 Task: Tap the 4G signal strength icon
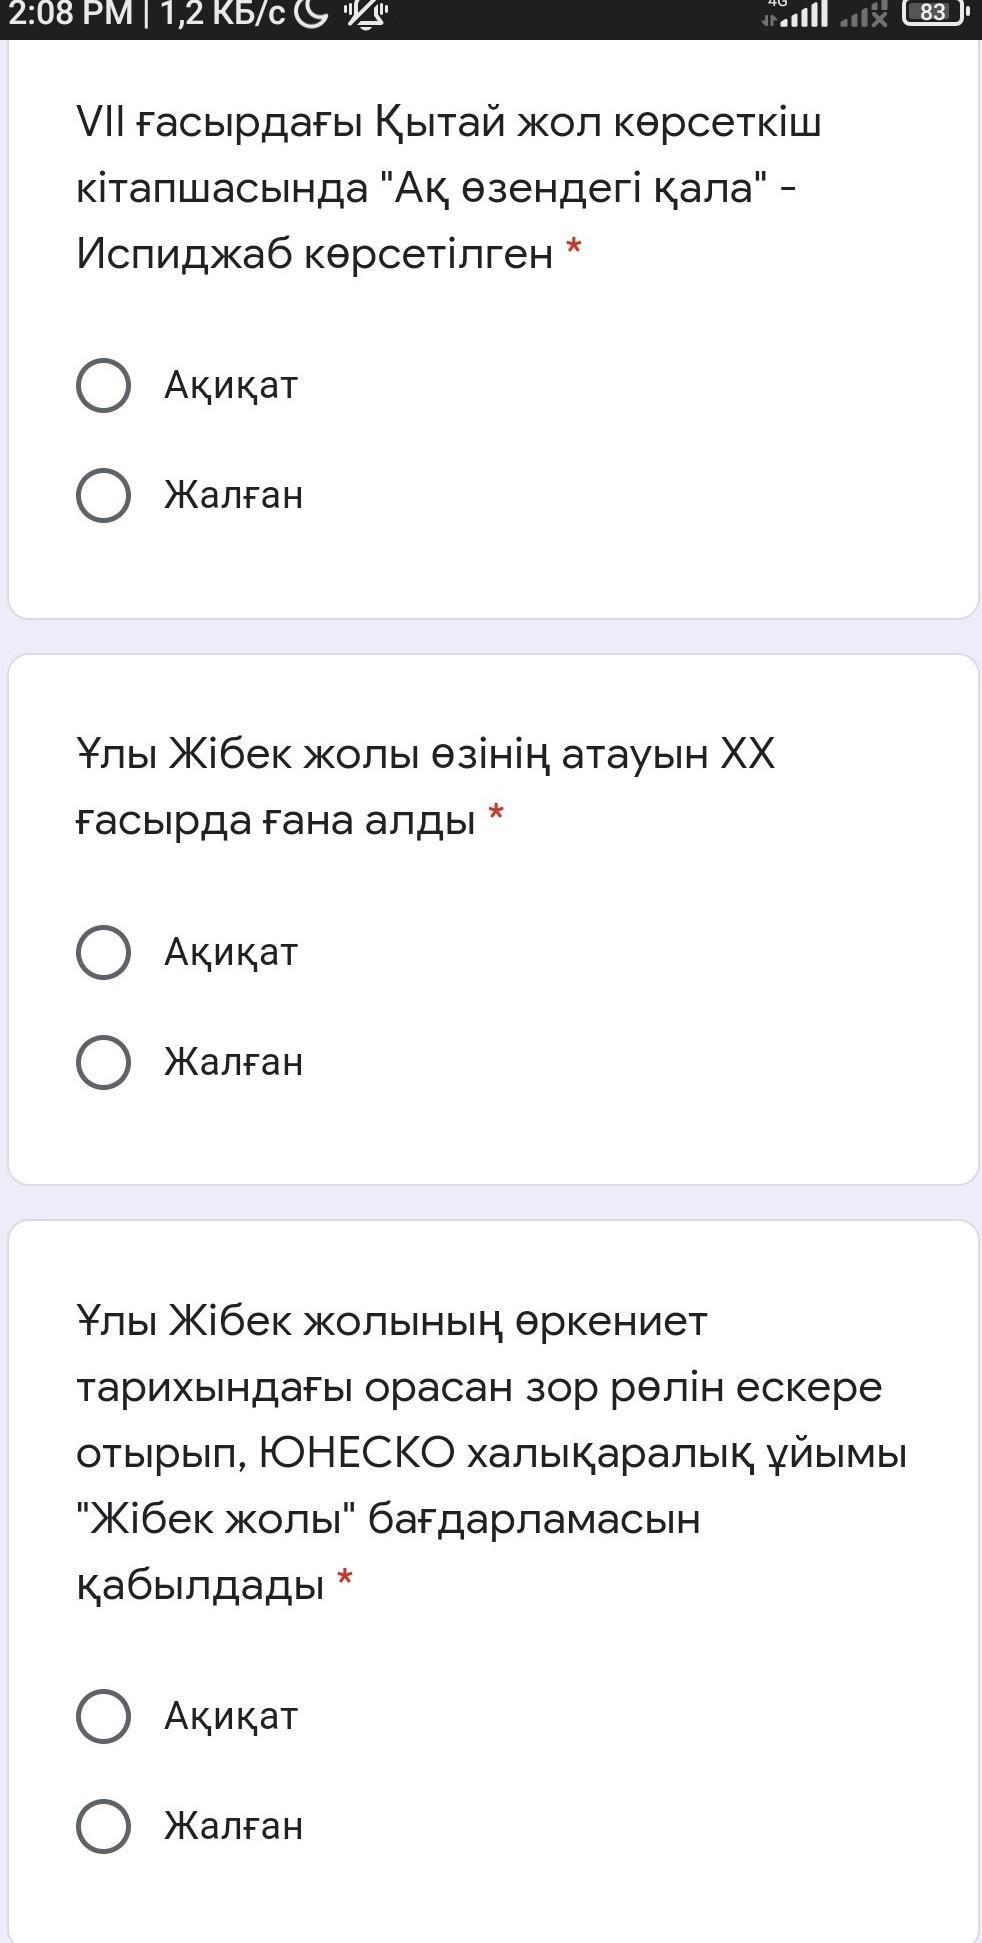[x=797, y=14]
